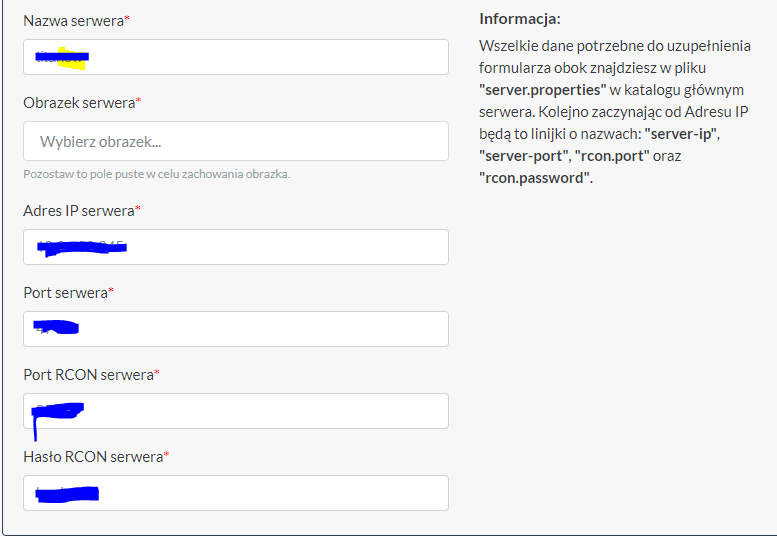Screen dimensions: 777x536
Task: Focus the Hasło RCON serwera field
Action: coord(236,493)
